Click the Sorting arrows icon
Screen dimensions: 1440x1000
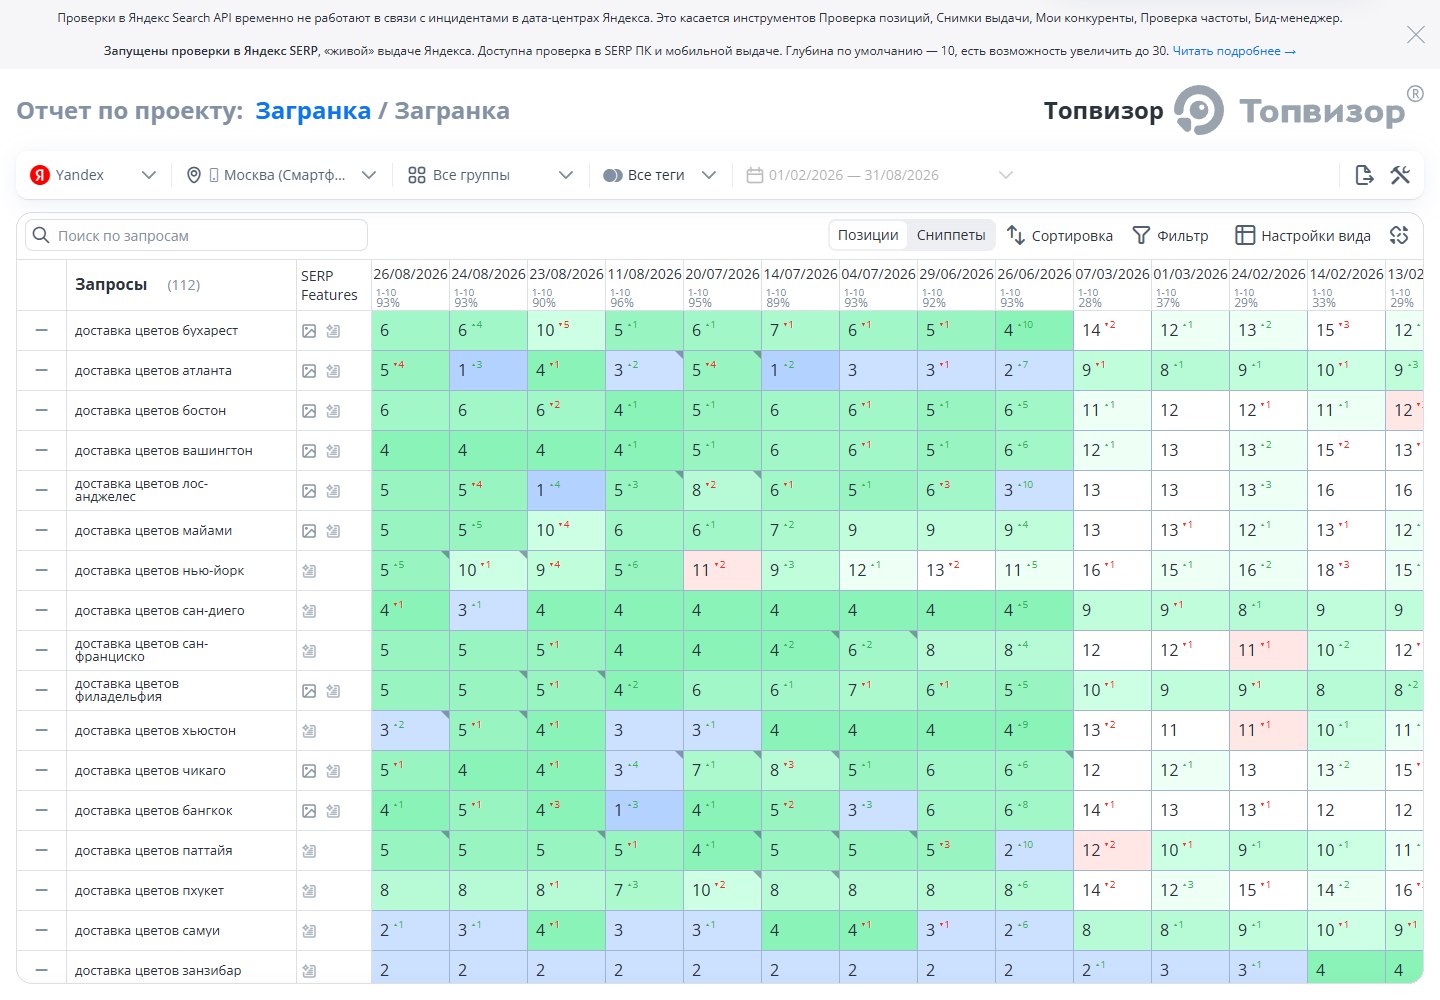[1016, 235]
